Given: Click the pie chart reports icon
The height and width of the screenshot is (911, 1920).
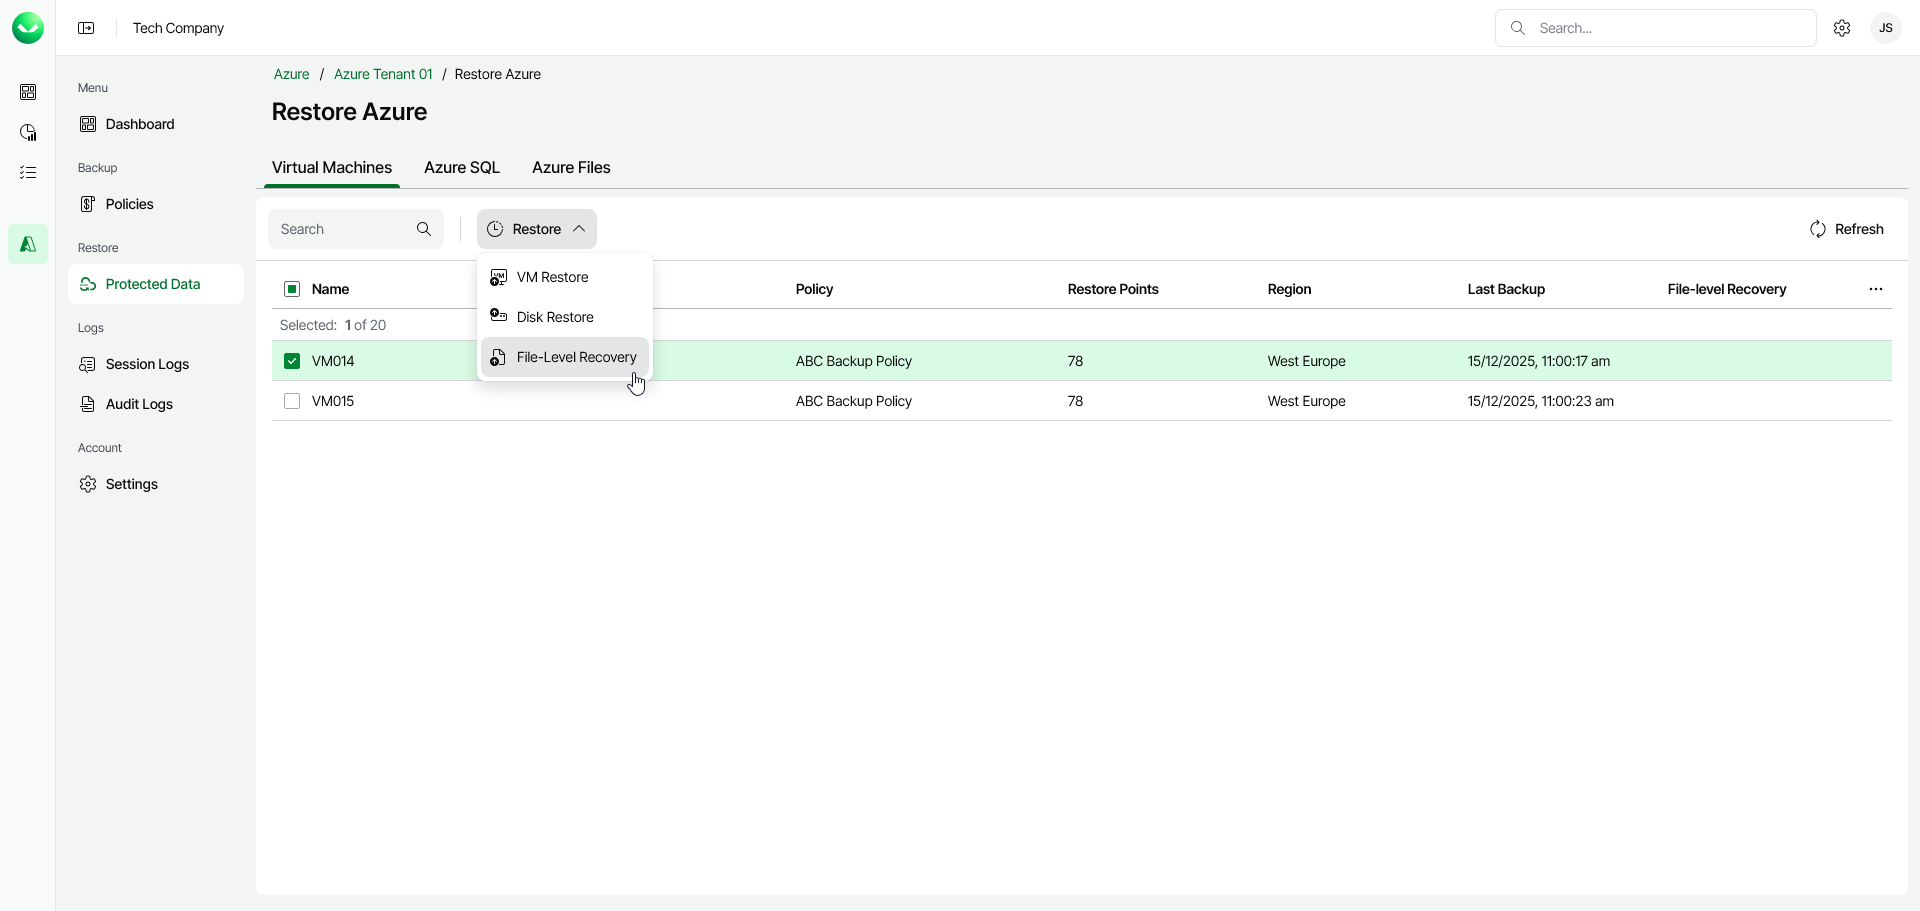Looking at the screenshot, I should point(28,132).
